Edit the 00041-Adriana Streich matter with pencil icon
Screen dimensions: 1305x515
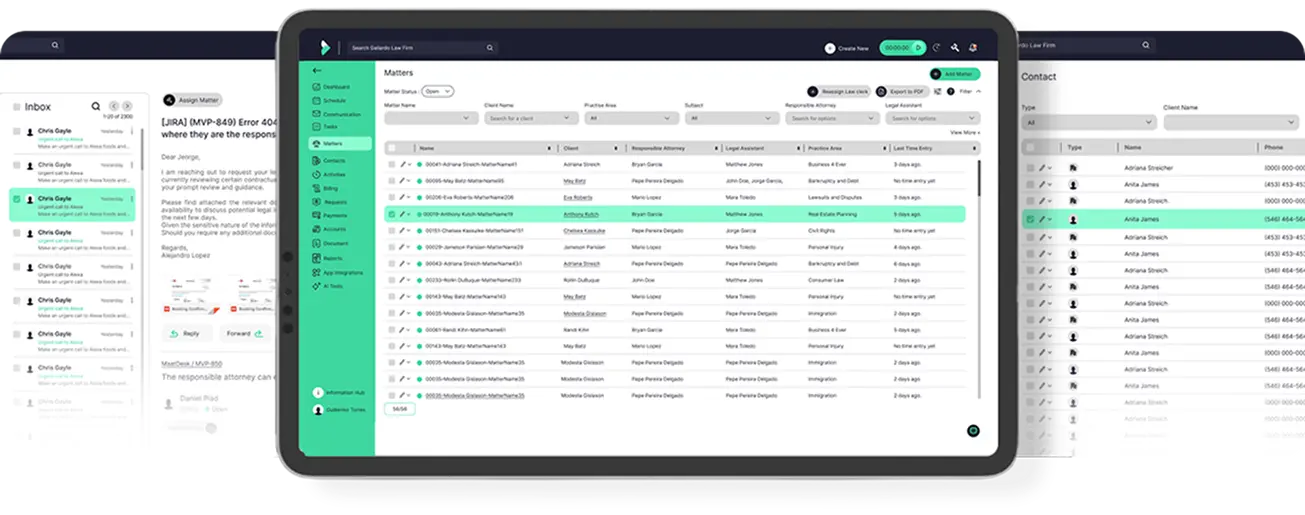402,163
